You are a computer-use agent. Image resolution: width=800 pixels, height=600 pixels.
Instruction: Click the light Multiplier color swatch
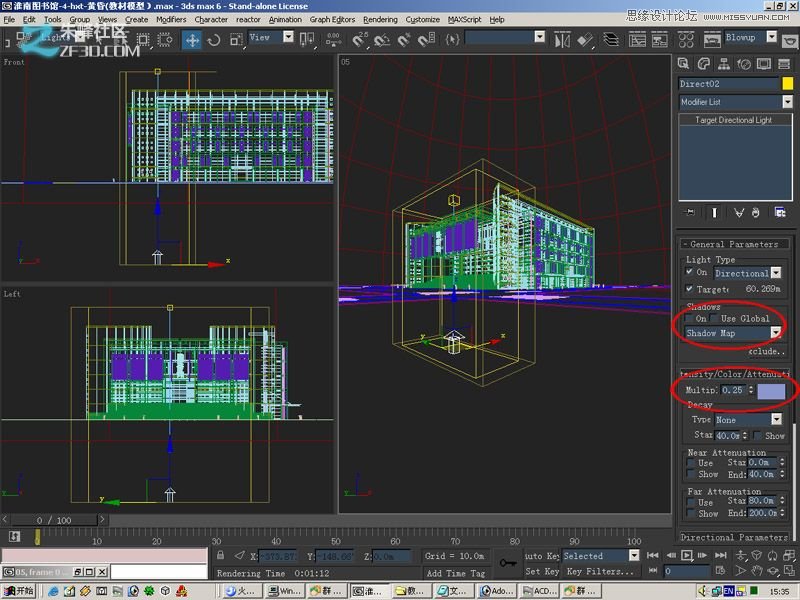(772, 390)
